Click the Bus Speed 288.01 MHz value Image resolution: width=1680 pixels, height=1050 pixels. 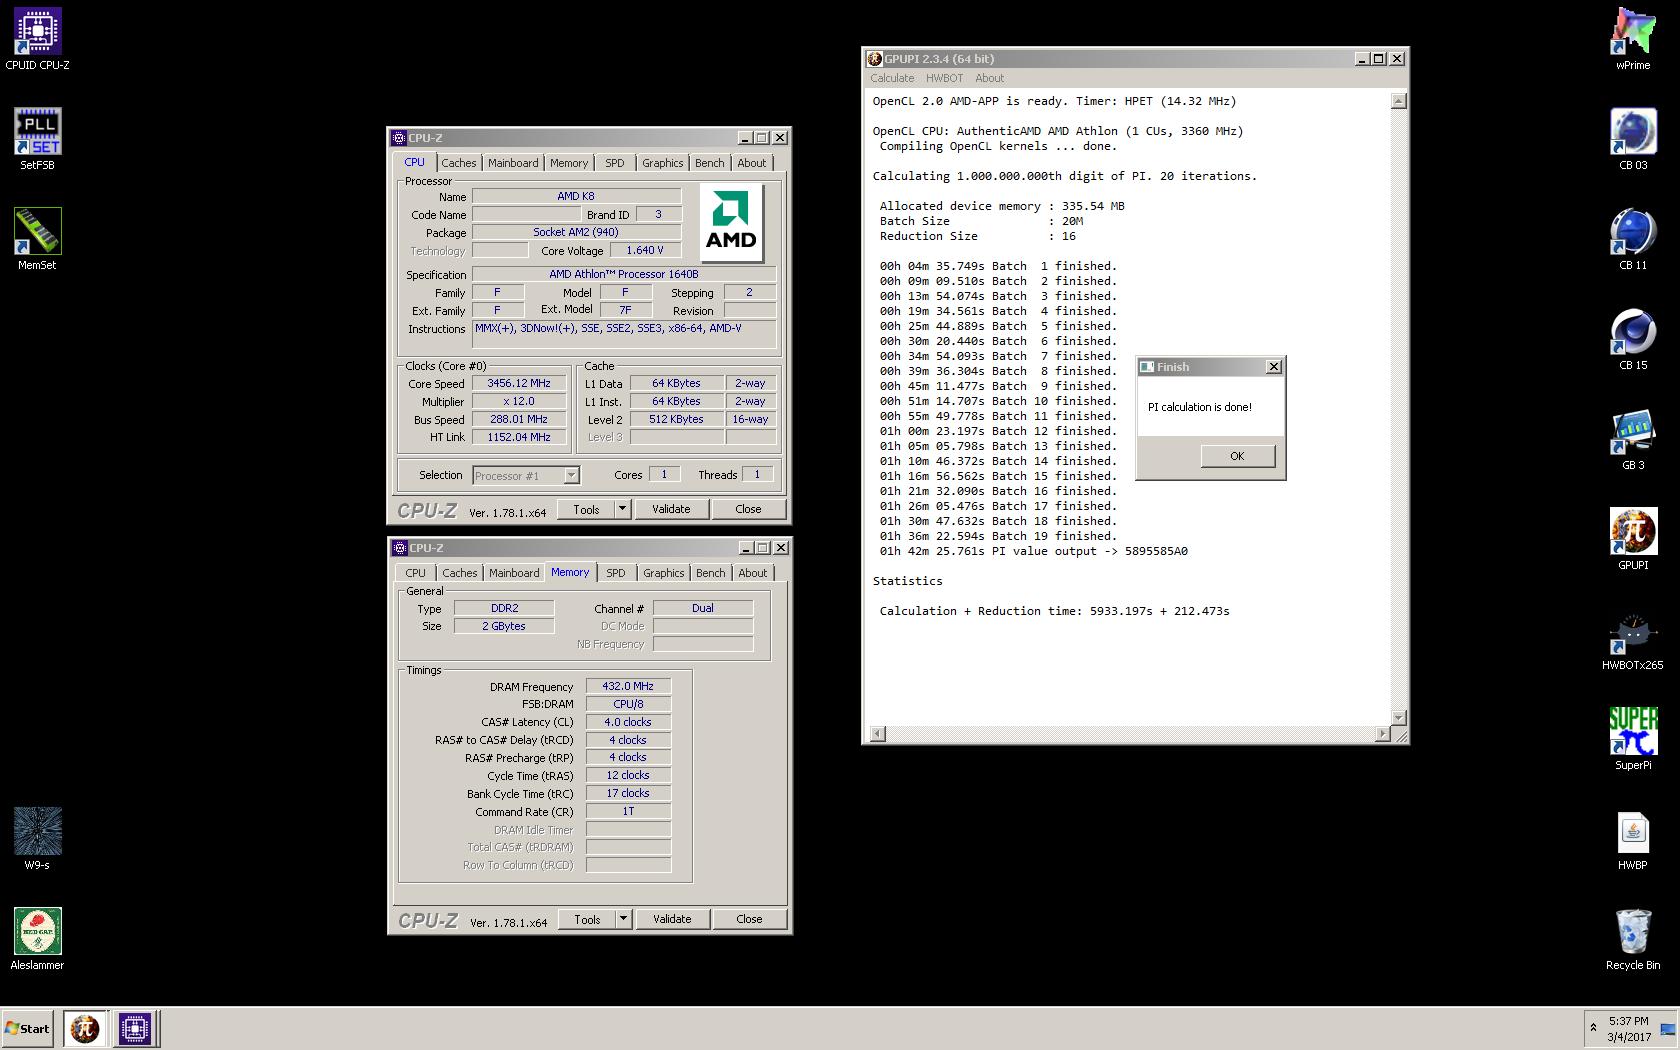519,420
